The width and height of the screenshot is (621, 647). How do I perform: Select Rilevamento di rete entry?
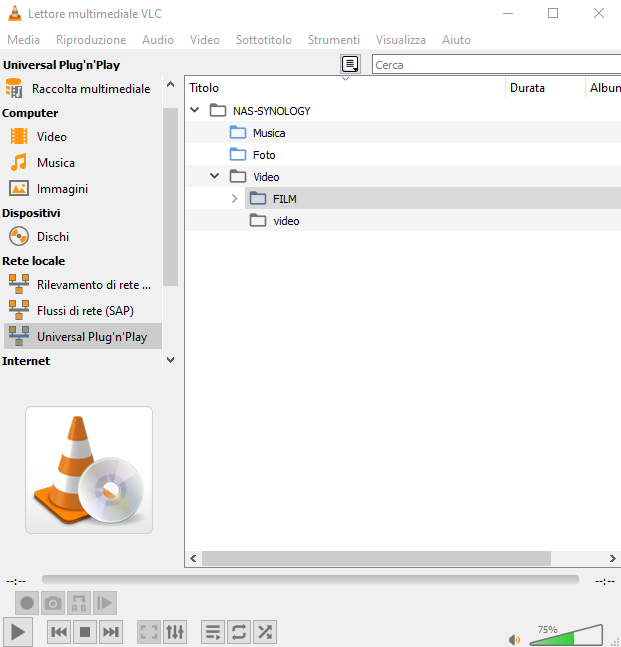coord(82,285)
